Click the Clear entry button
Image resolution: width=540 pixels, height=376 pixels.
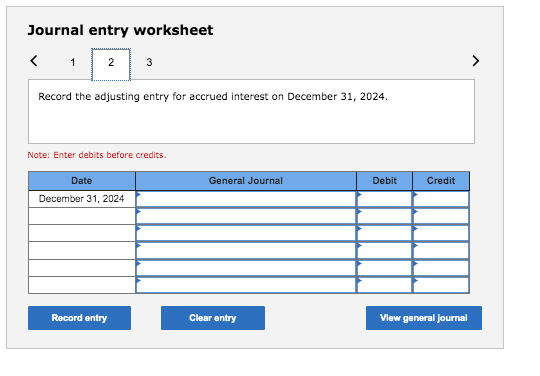pos(213,318)
